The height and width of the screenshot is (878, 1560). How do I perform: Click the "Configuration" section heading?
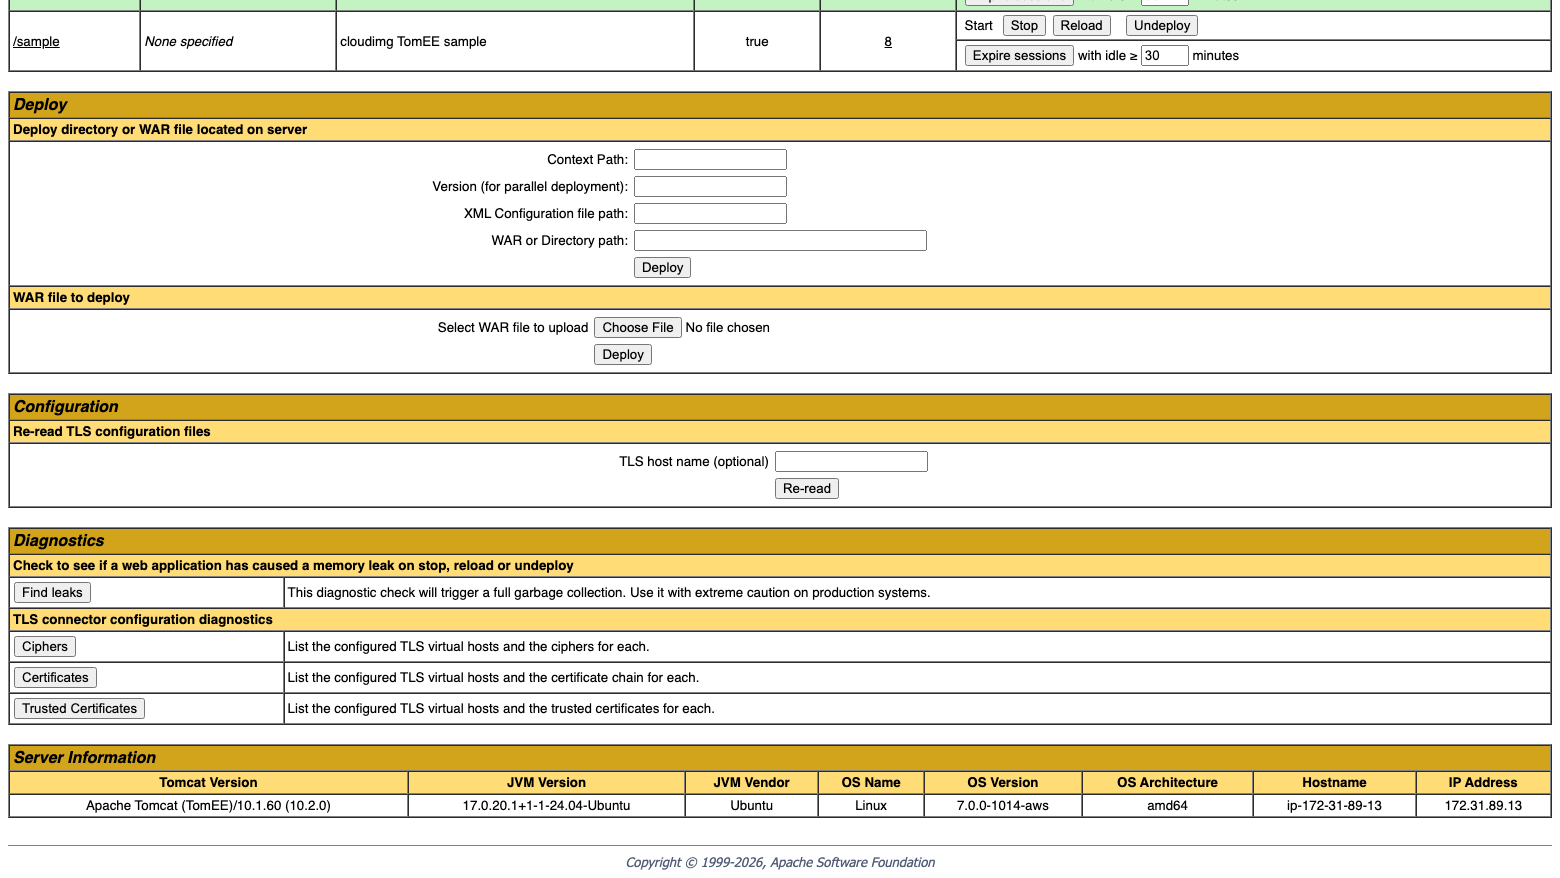pyautogui.click(x=66, y=407)
